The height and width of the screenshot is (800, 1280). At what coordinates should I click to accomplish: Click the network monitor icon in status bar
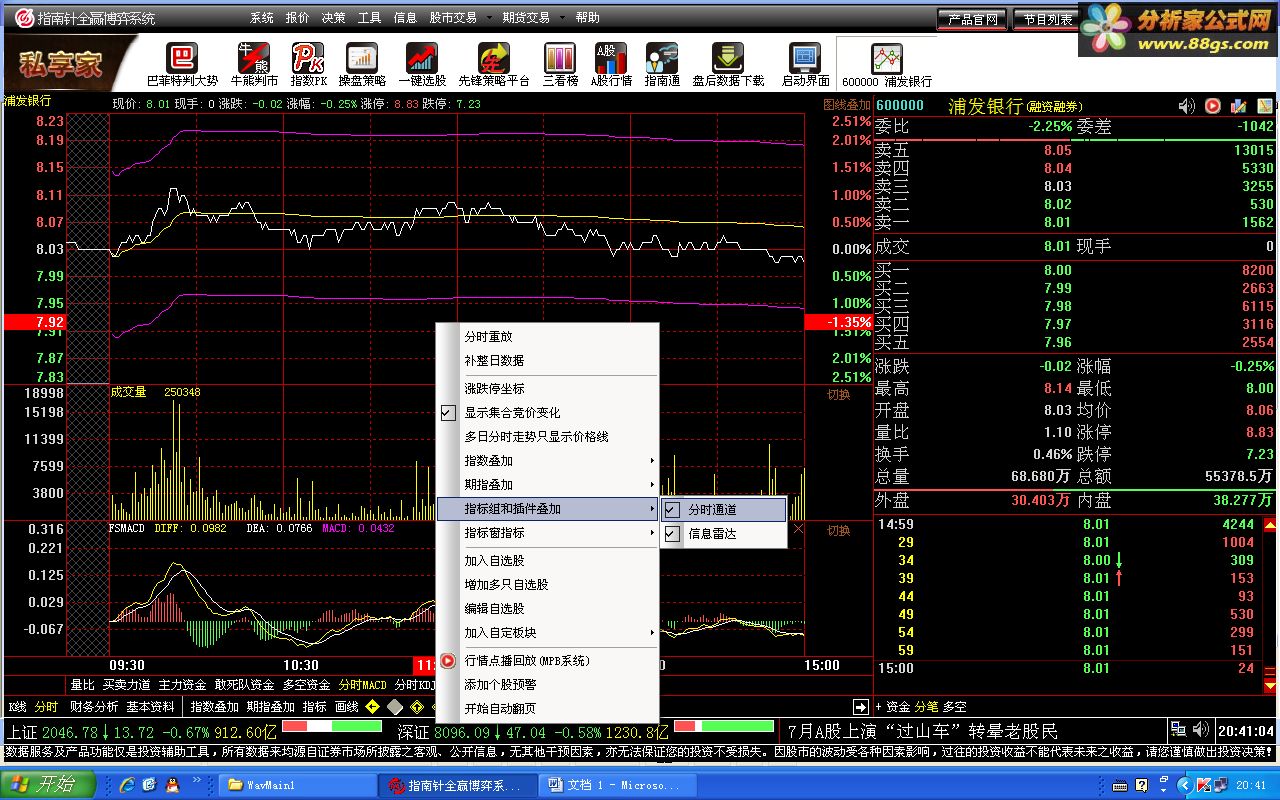coord(1178,730)
